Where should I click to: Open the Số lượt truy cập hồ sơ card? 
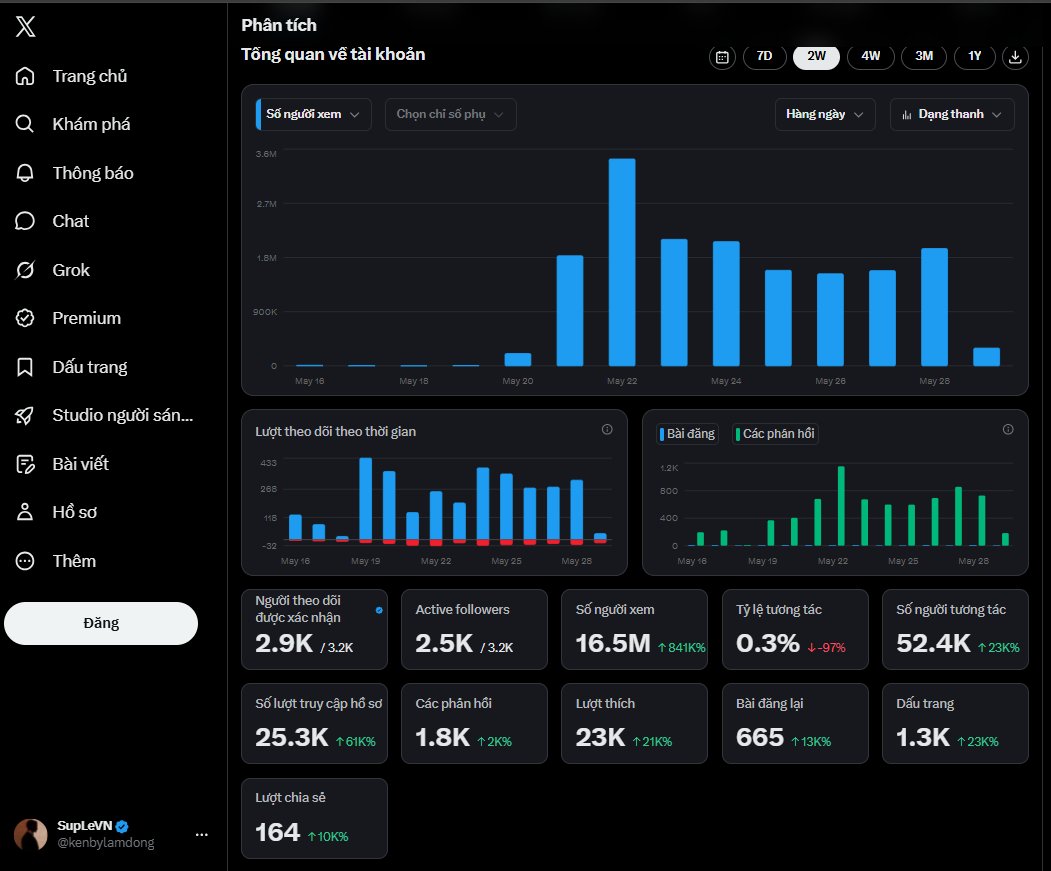314,723
